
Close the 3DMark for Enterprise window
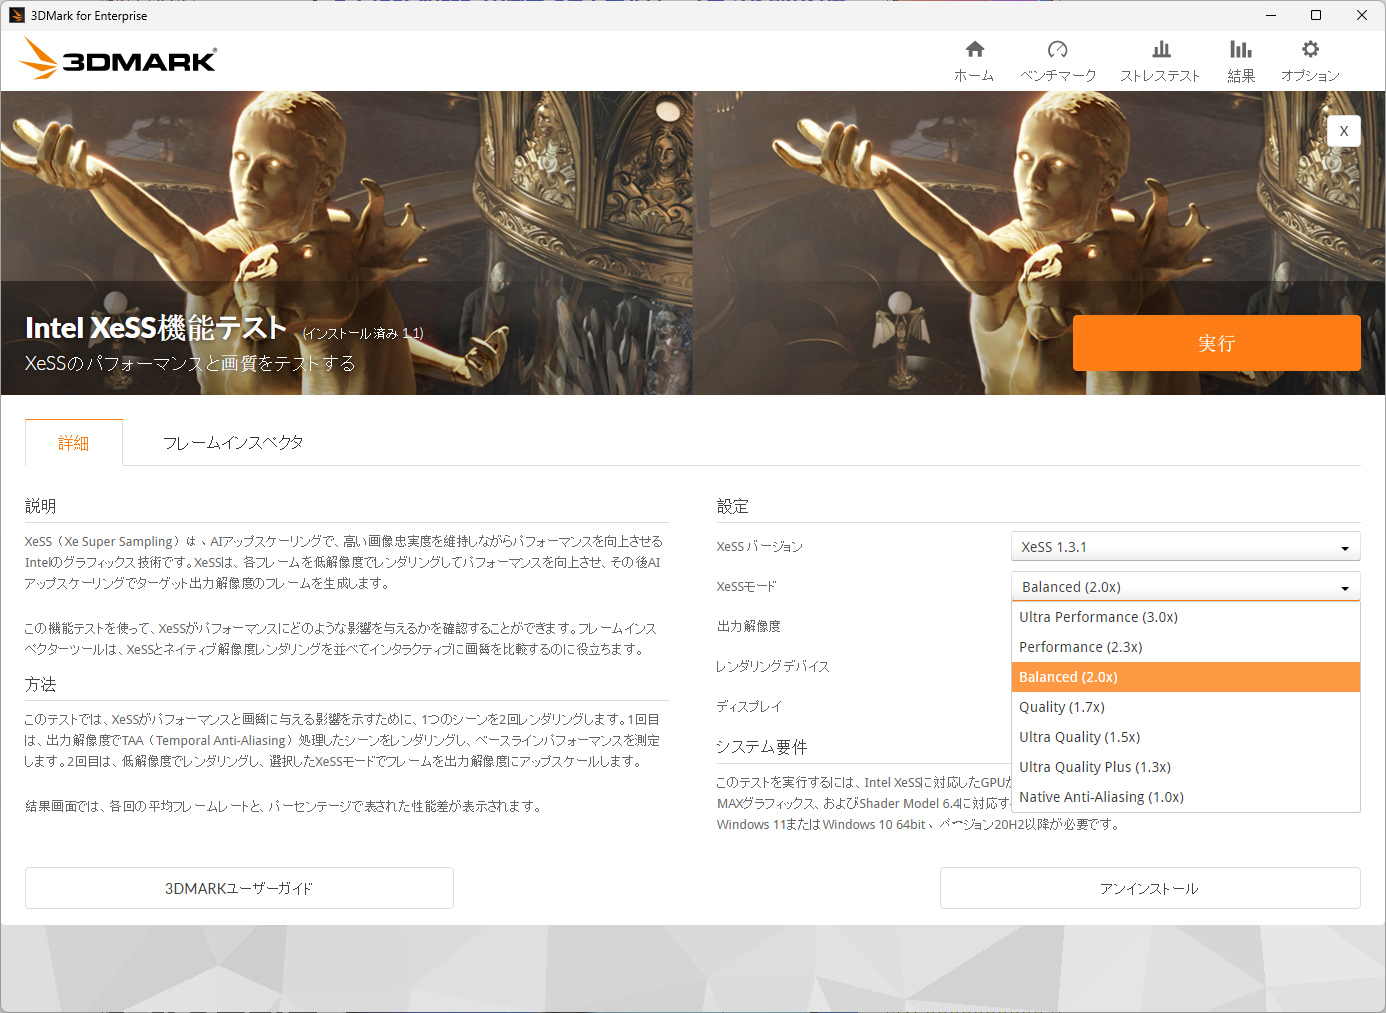tap(1362, 15)
